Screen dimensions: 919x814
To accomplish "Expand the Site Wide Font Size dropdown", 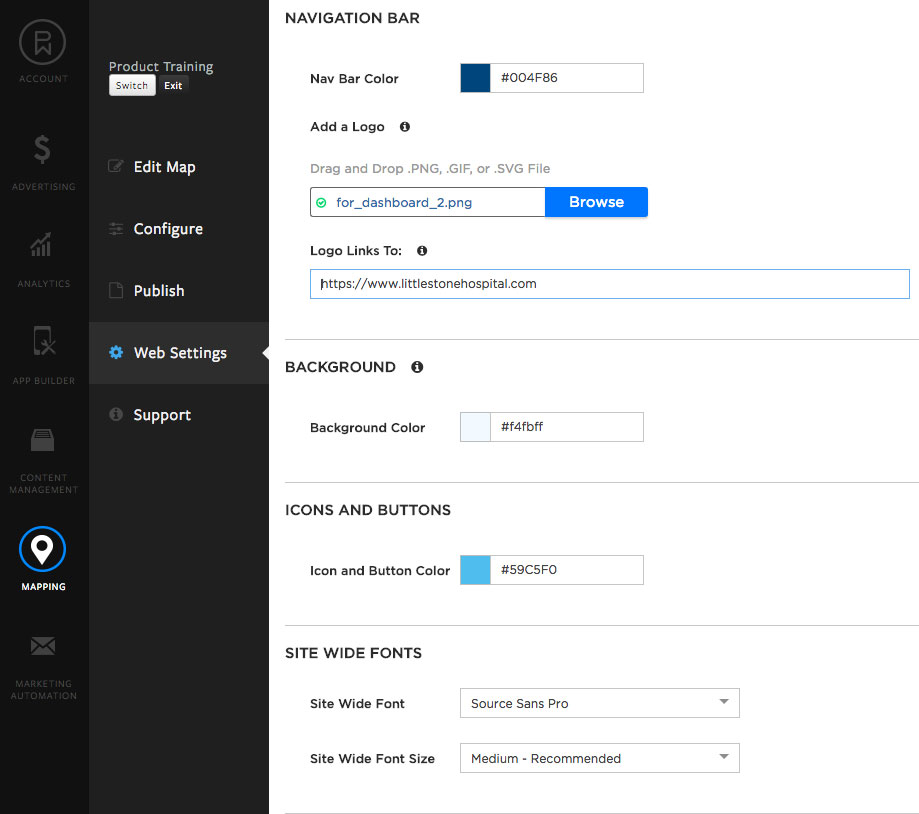I will 599,758.
